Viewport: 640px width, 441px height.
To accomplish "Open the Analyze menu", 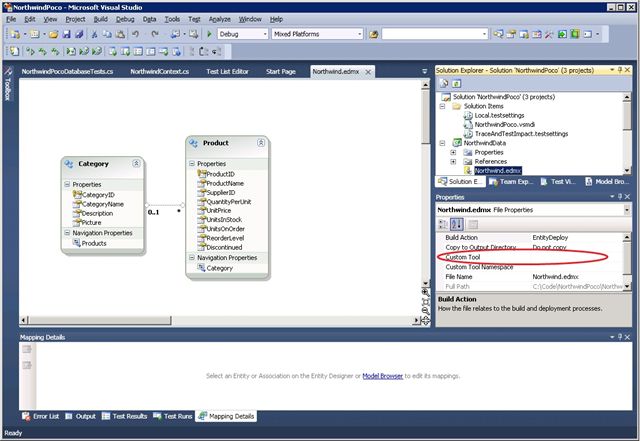I will click(220, 19).
